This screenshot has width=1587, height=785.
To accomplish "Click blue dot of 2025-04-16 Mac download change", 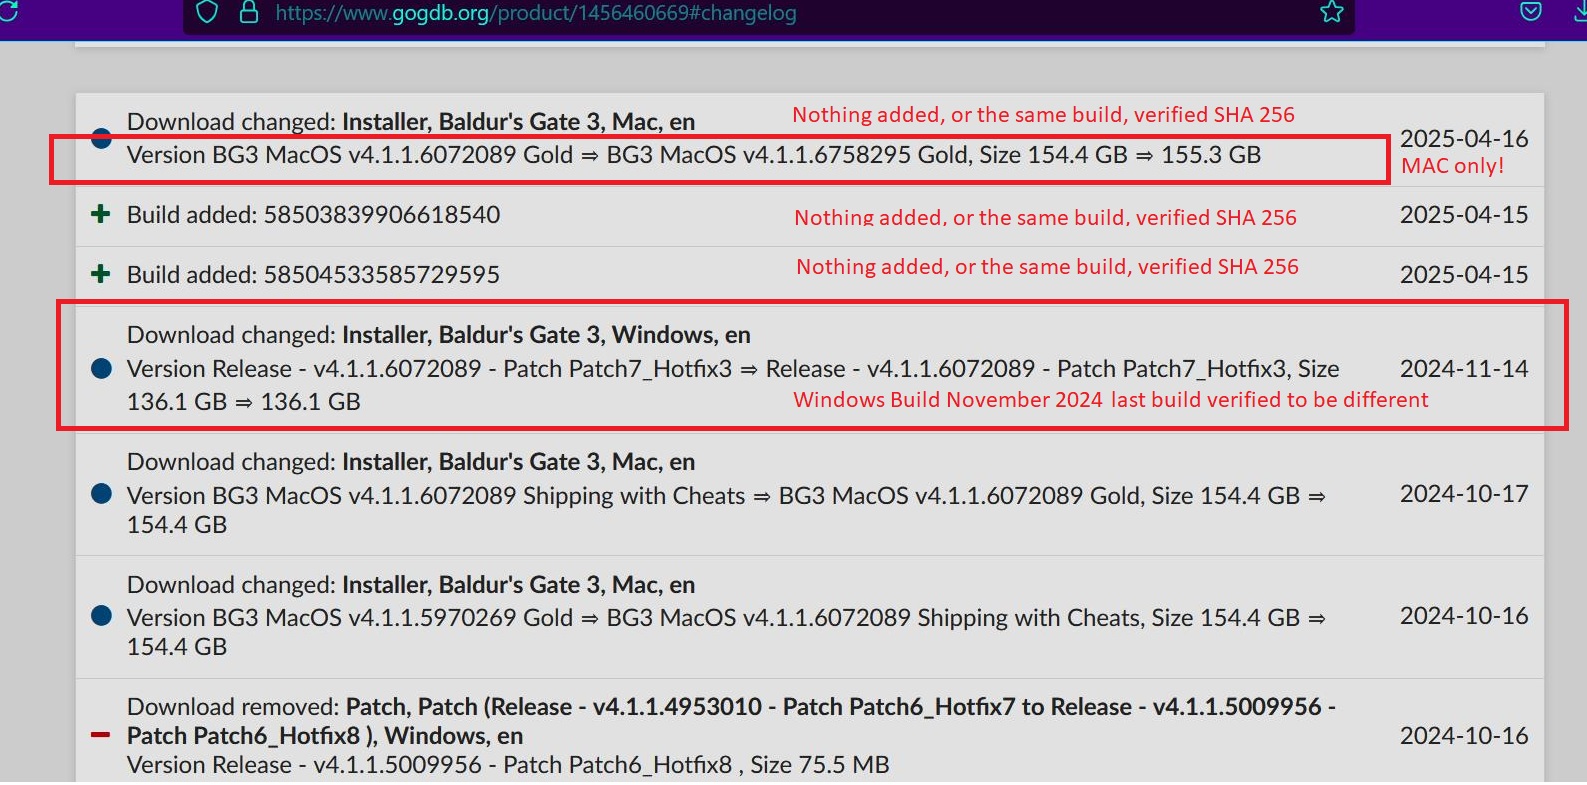I will click(x=101, y=138).
